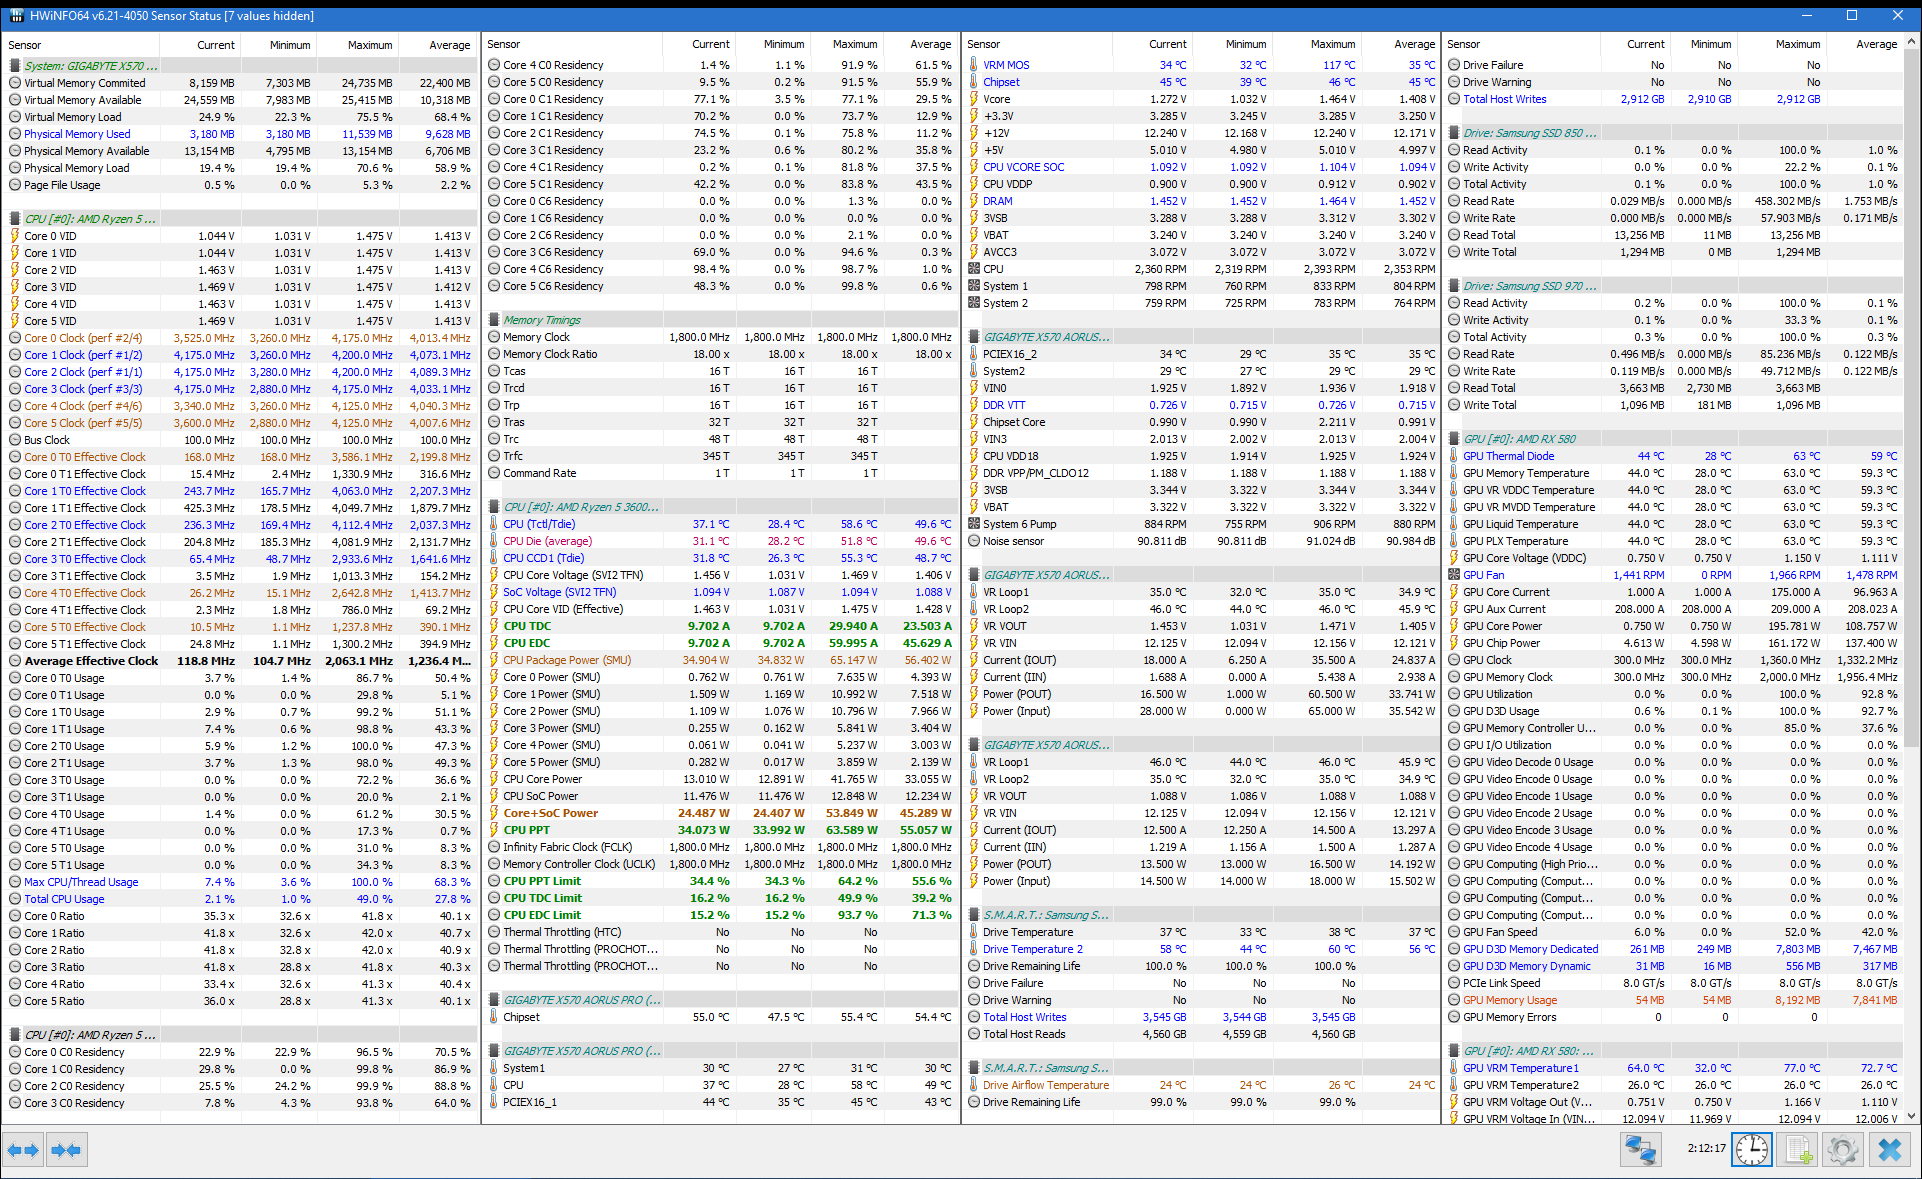The image size is (1922, 1179).
Task: Click the icon beside GPU Memory Errors
Action: point(1454,1017)
